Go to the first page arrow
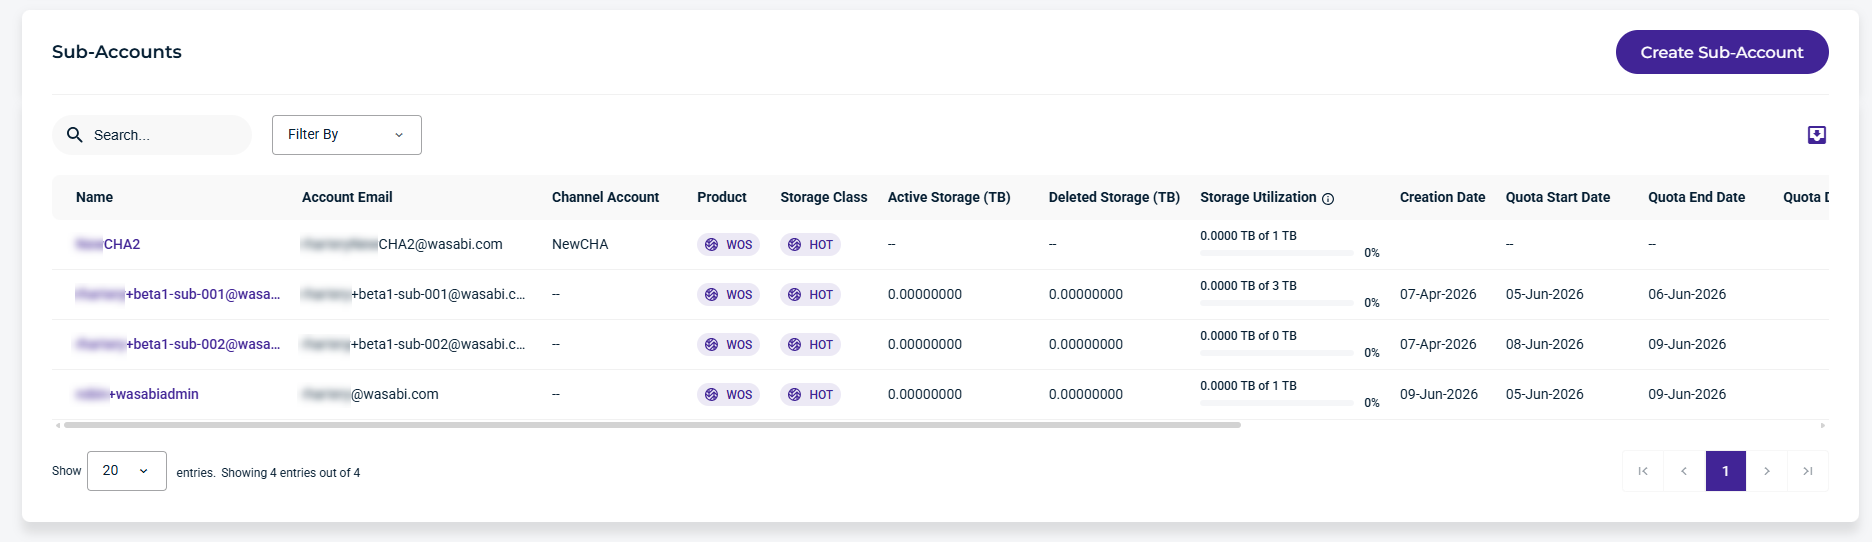The image size is (1872, 542). pyautogui.click(x=1643, y=471)
